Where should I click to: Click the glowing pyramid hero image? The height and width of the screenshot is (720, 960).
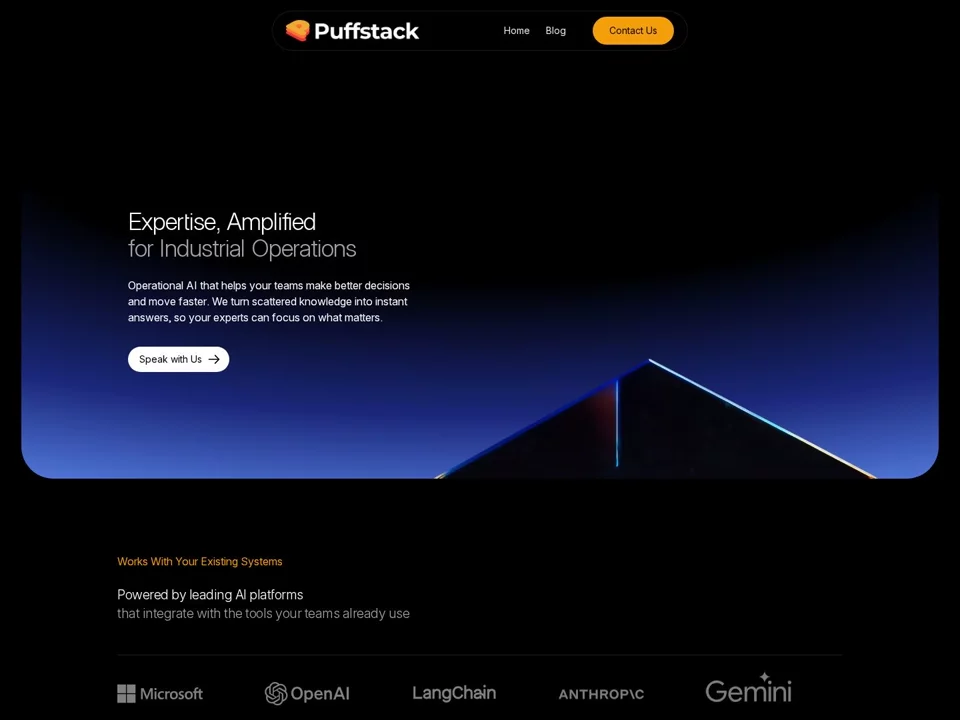coord(655,419)
